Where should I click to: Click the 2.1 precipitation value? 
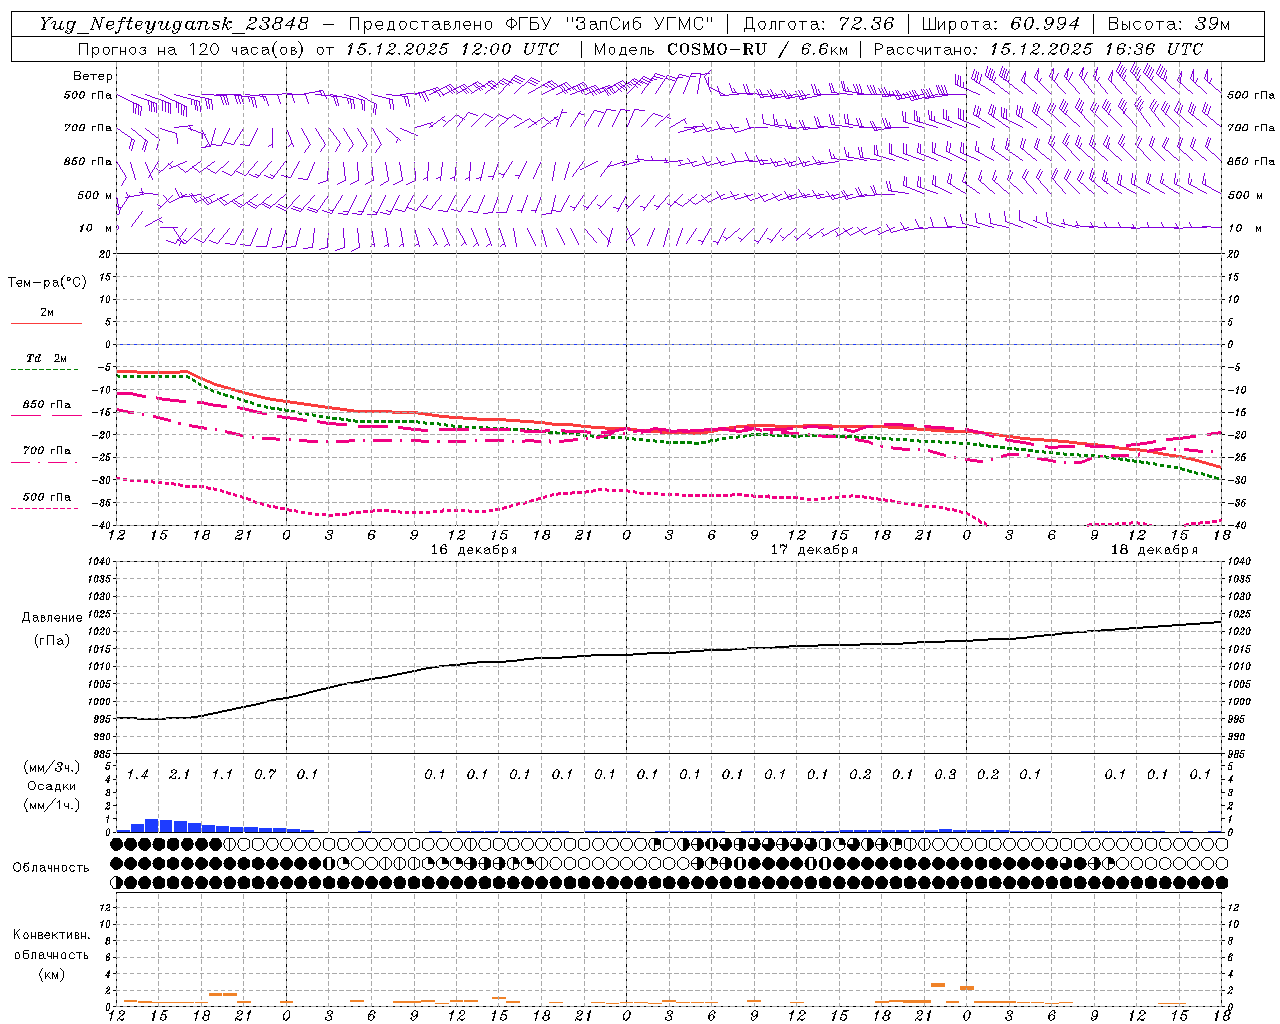click(179, 774)
